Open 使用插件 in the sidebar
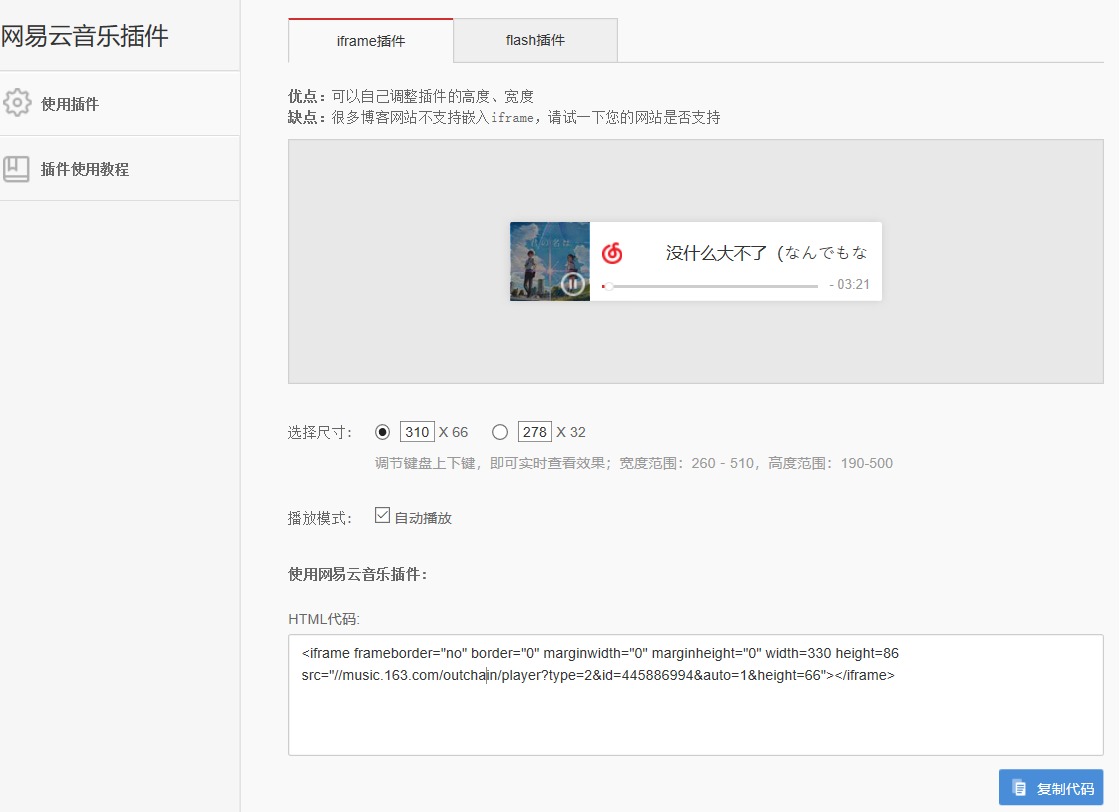 click(120, 103)
